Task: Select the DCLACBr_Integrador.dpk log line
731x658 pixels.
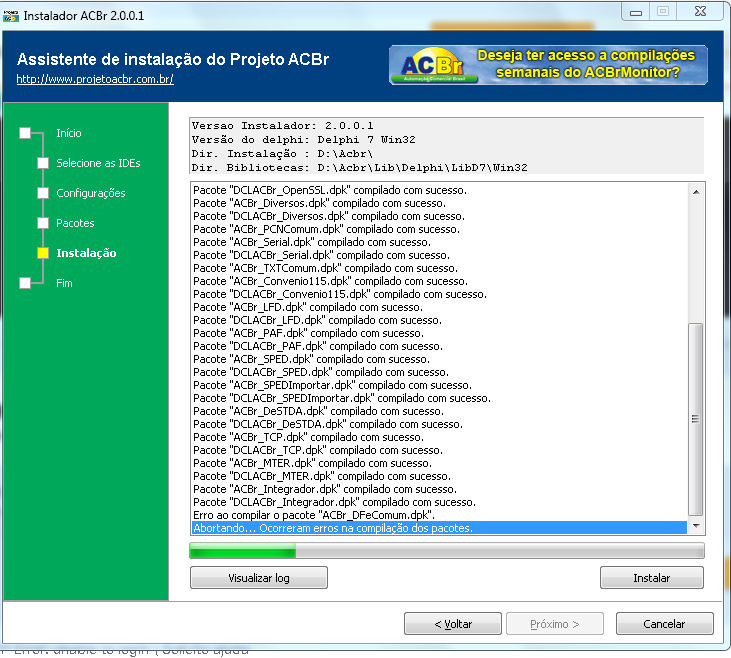Action: click(x=439, y=502)
